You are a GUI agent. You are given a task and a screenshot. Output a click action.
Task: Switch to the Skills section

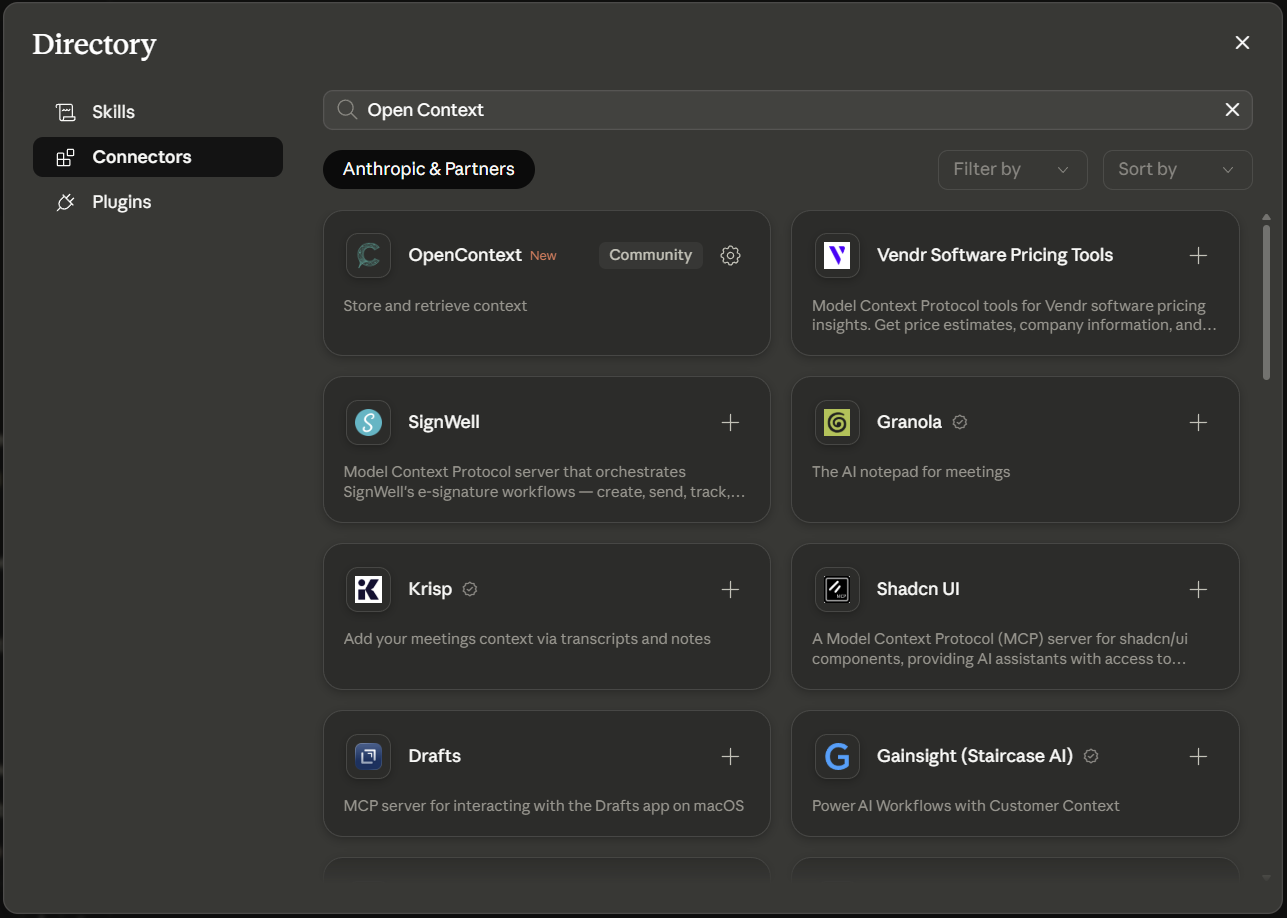point(158,112)
